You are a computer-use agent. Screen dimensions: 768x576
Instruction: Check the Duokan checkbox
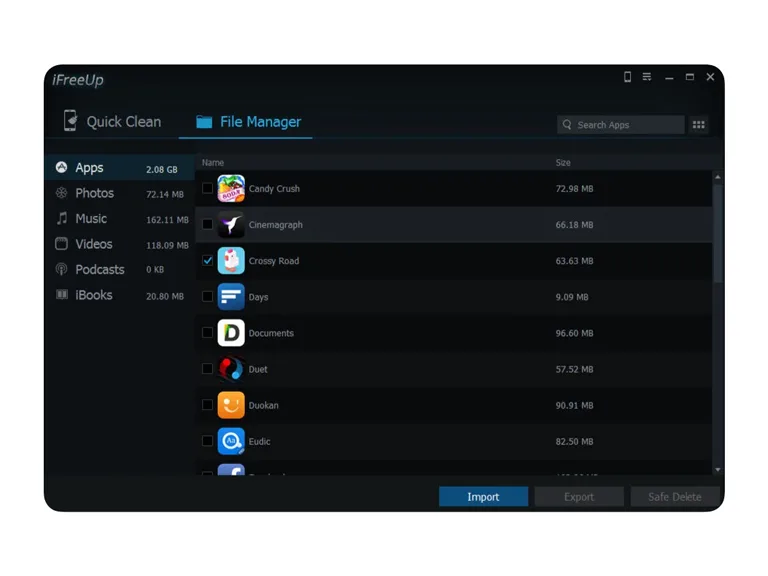(x=207, y=405)
